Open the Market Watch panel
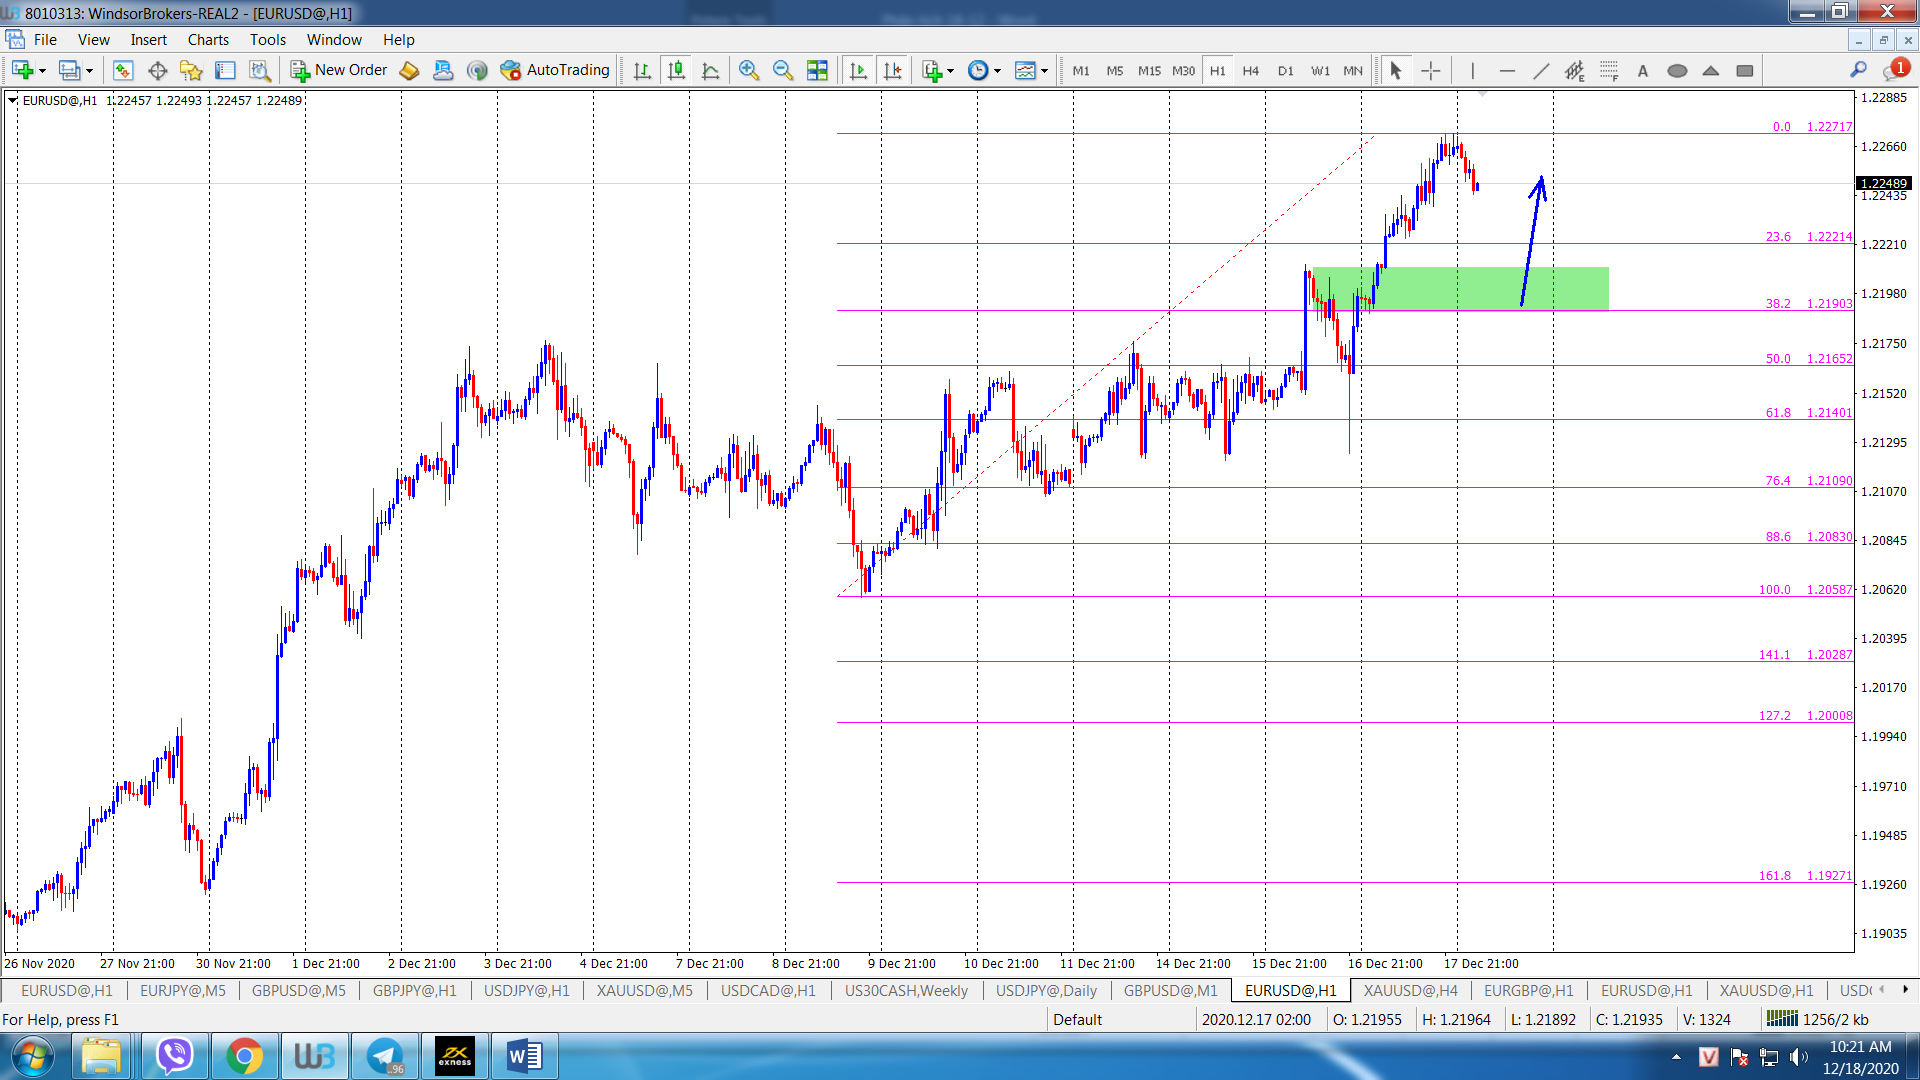Image resolution: width=1920 pixels, height=1080 pixels. click(x=123, y=70)
